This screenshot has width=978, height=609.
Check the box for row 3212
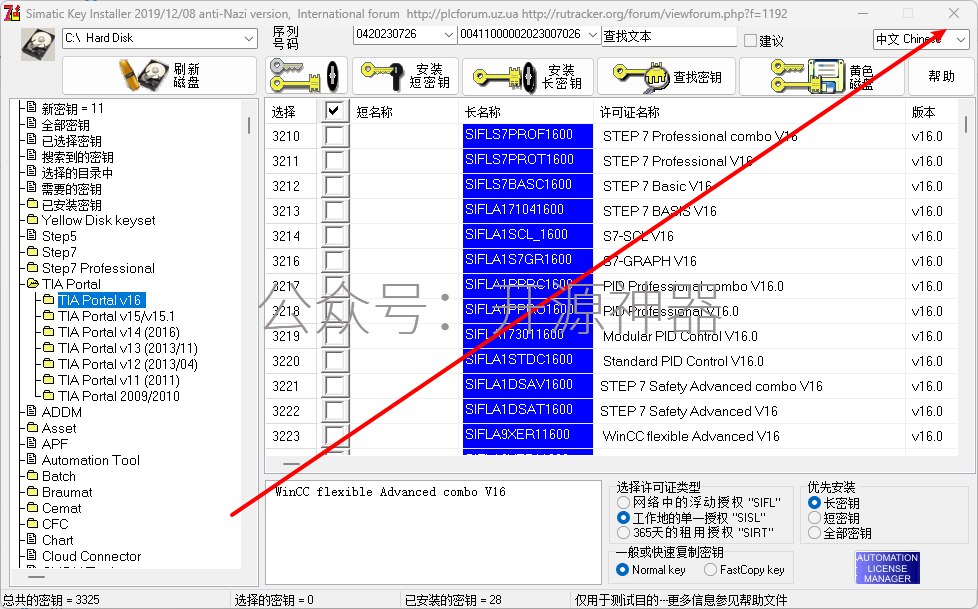tap(334, 186)
